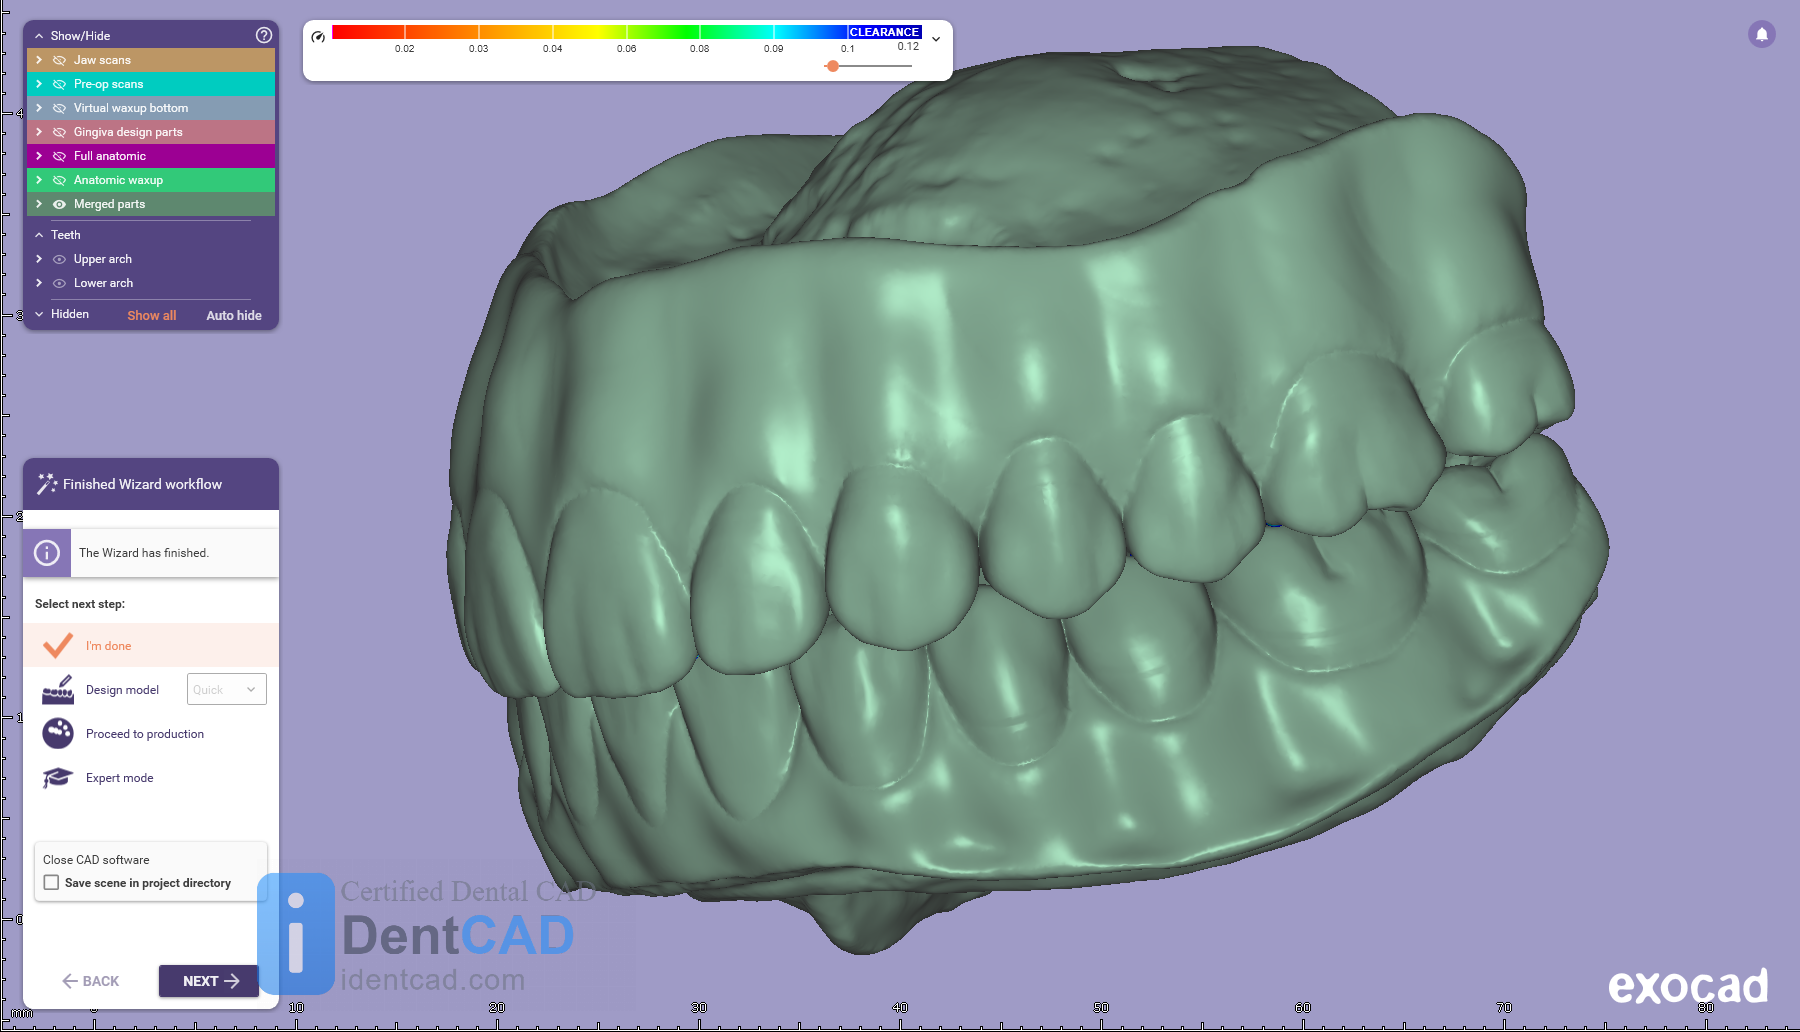Screen dimensions: 1800x1032
Task: Enable Save scene in project directory
Action: pyautogui.click(x=52, y=883)
